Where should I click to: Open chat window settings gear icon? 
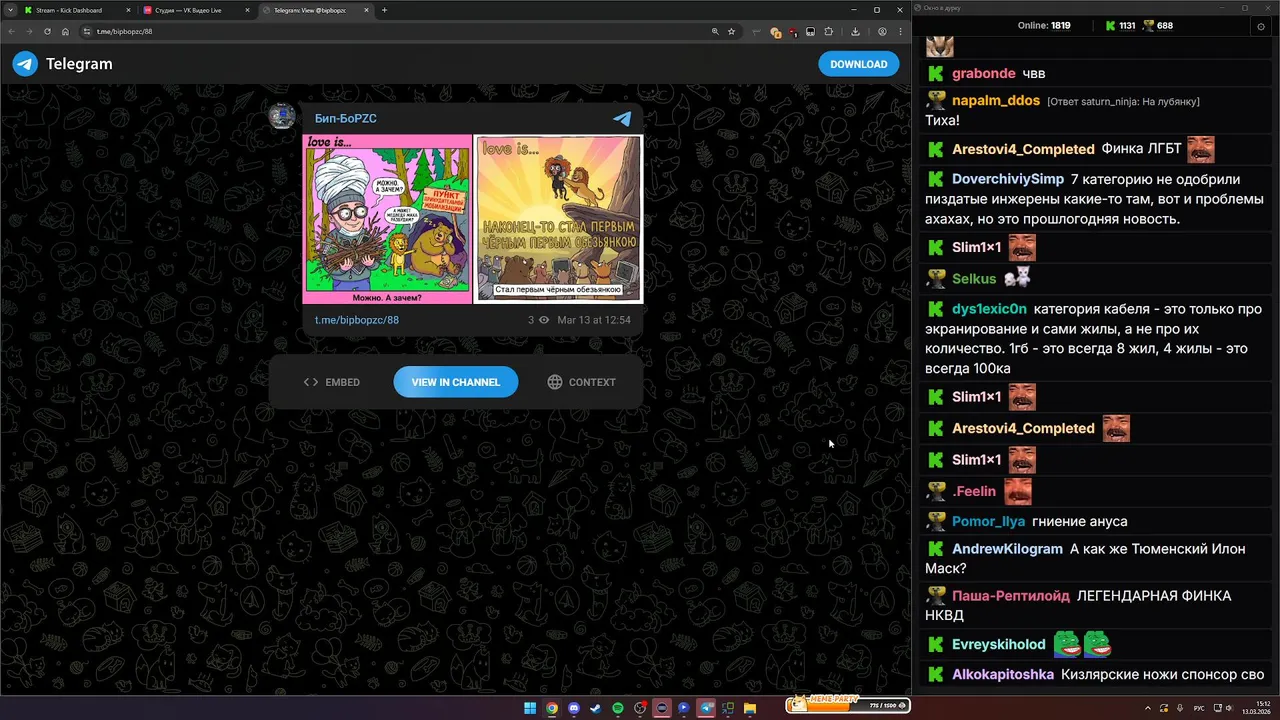[x=1260, y=26]
